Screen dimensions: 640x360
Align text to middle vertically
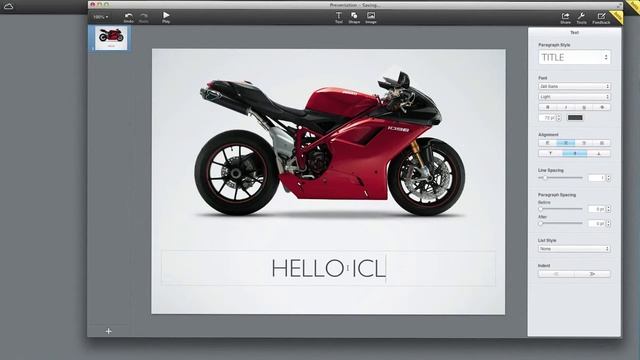575,153
